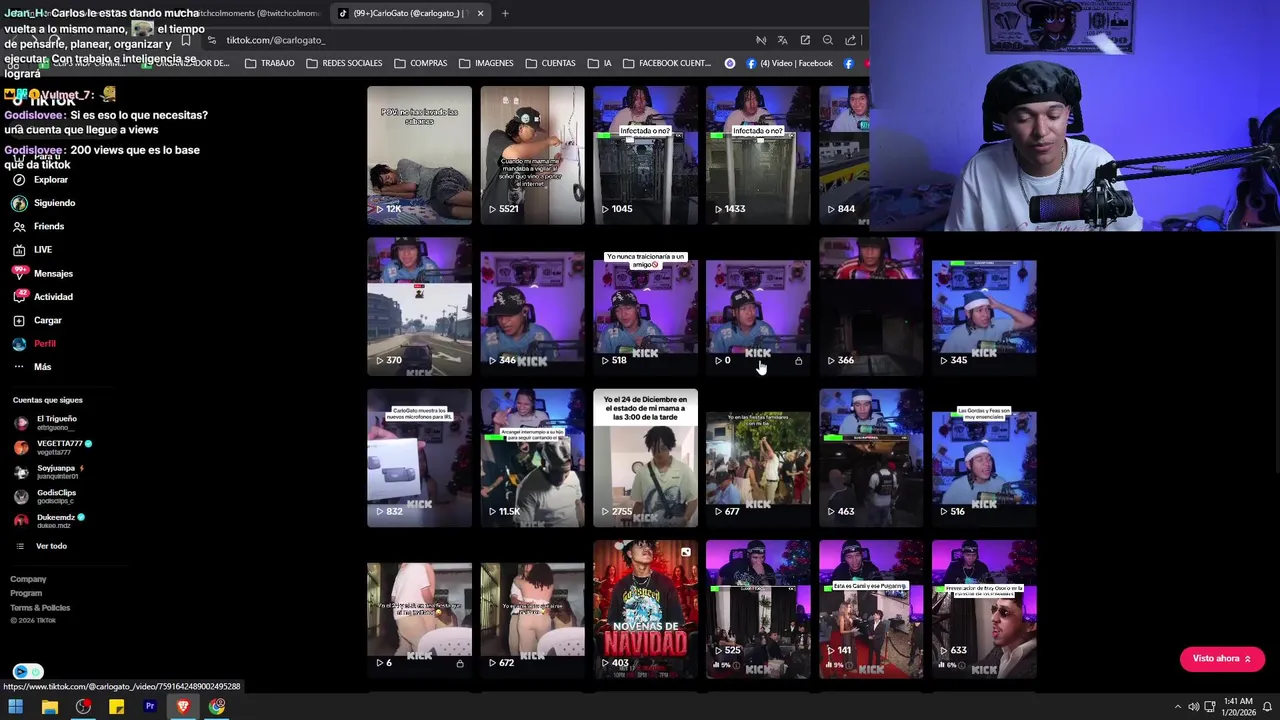Open Siguiendo in the sidebar

[x=44, y=203]
